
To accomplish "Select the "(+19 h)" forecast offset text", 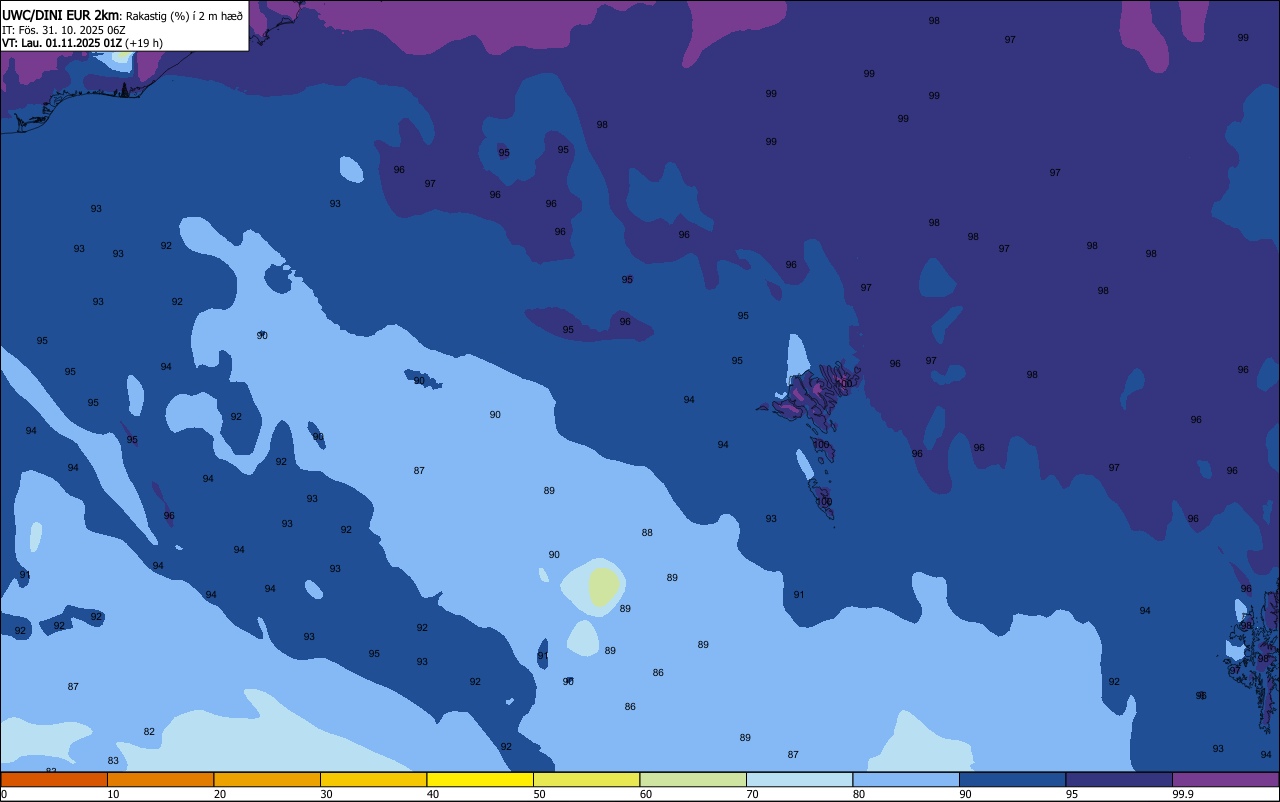I will (144, 43).
